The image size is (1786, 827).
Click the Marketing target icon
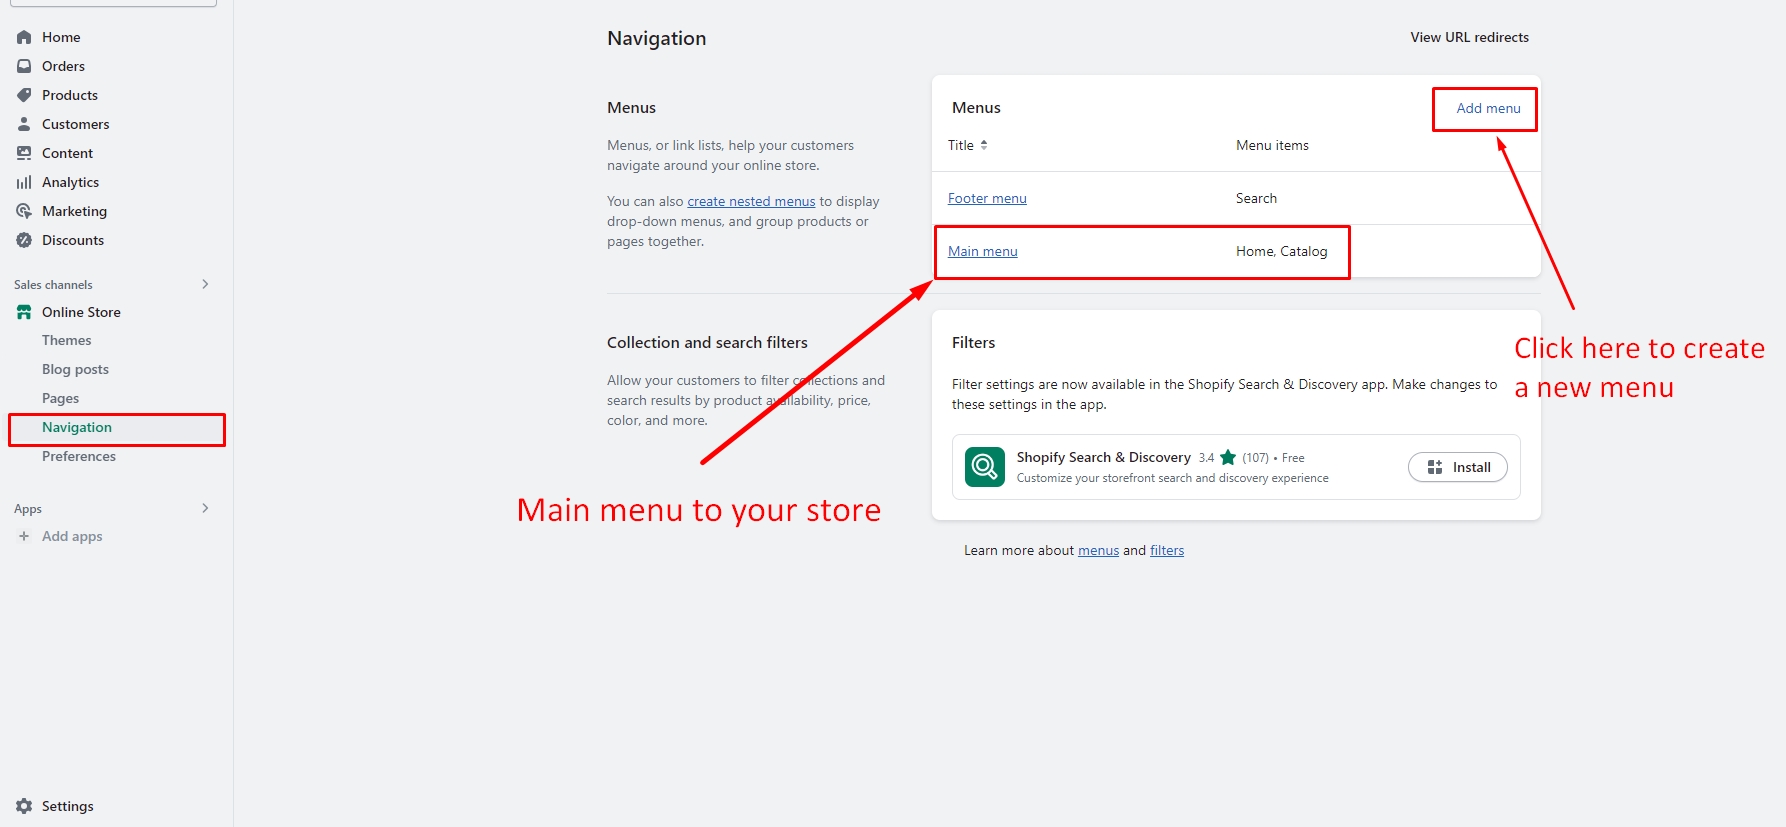24,211
